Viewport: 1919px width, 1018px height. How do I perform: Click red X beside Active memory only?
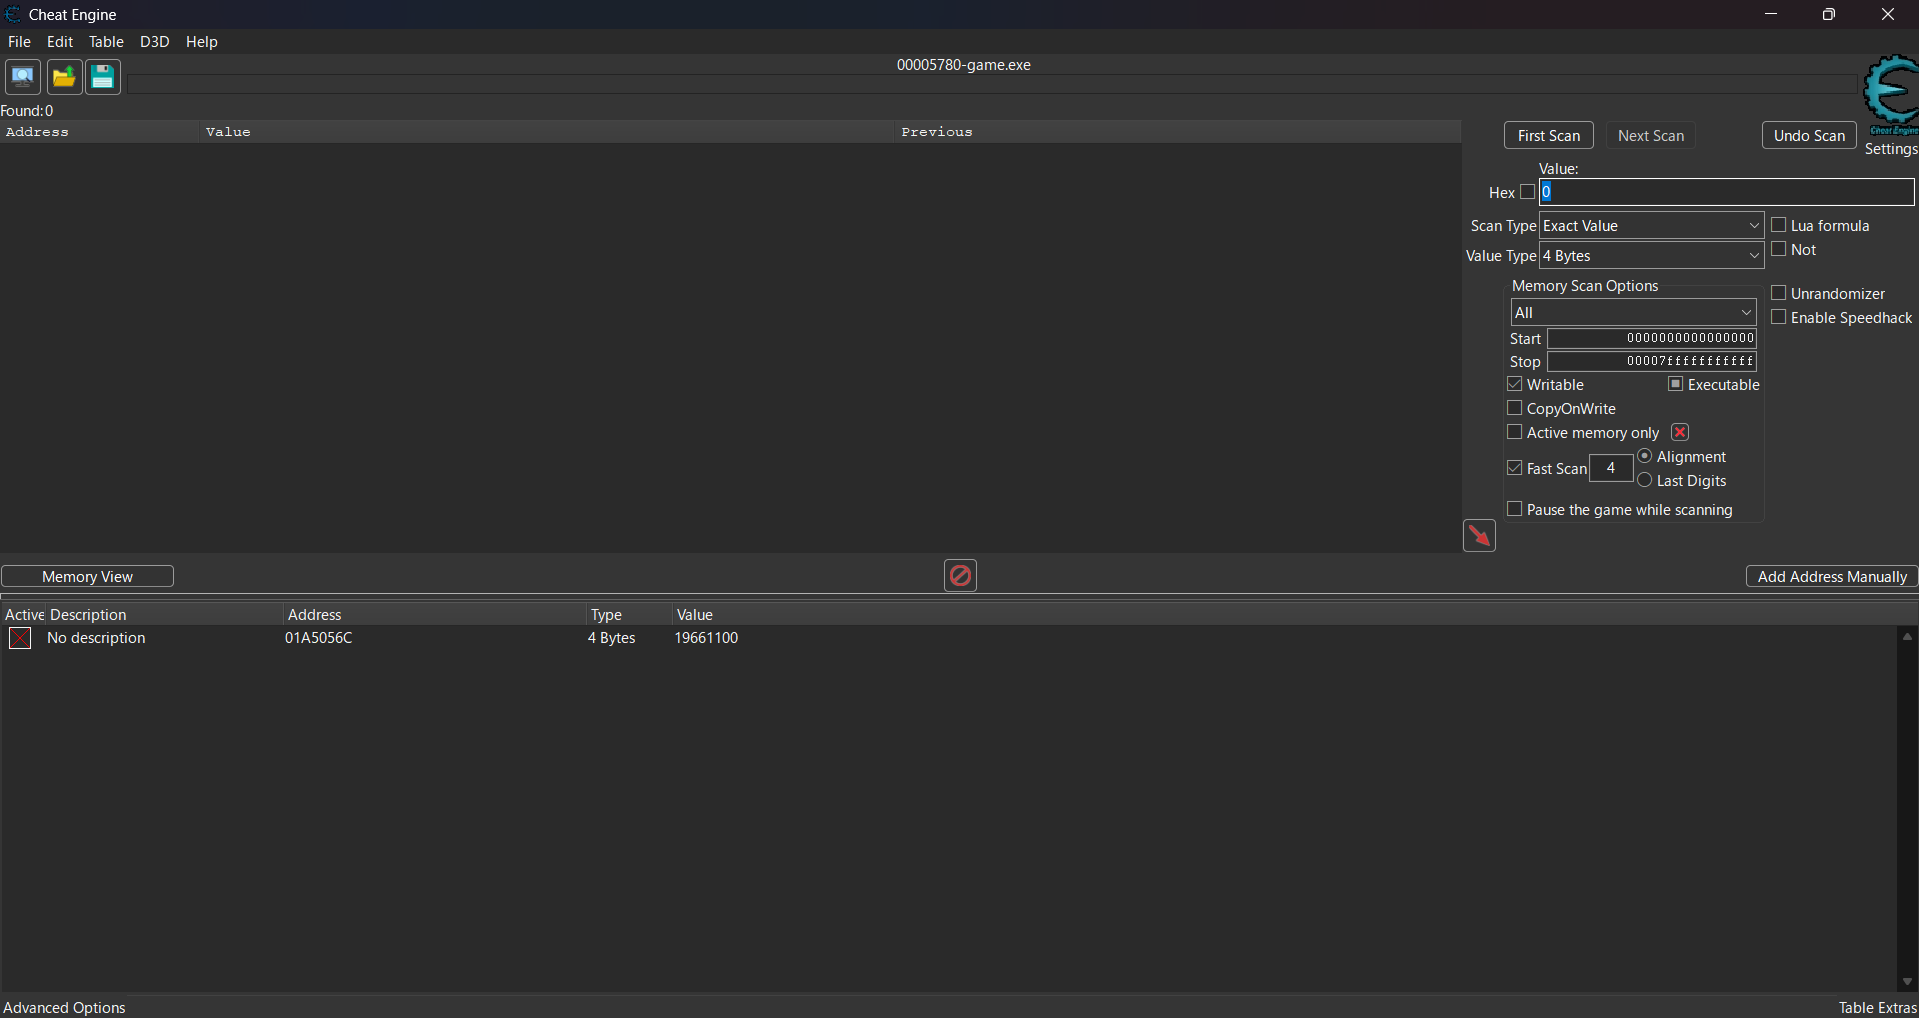click(1680, 432)
